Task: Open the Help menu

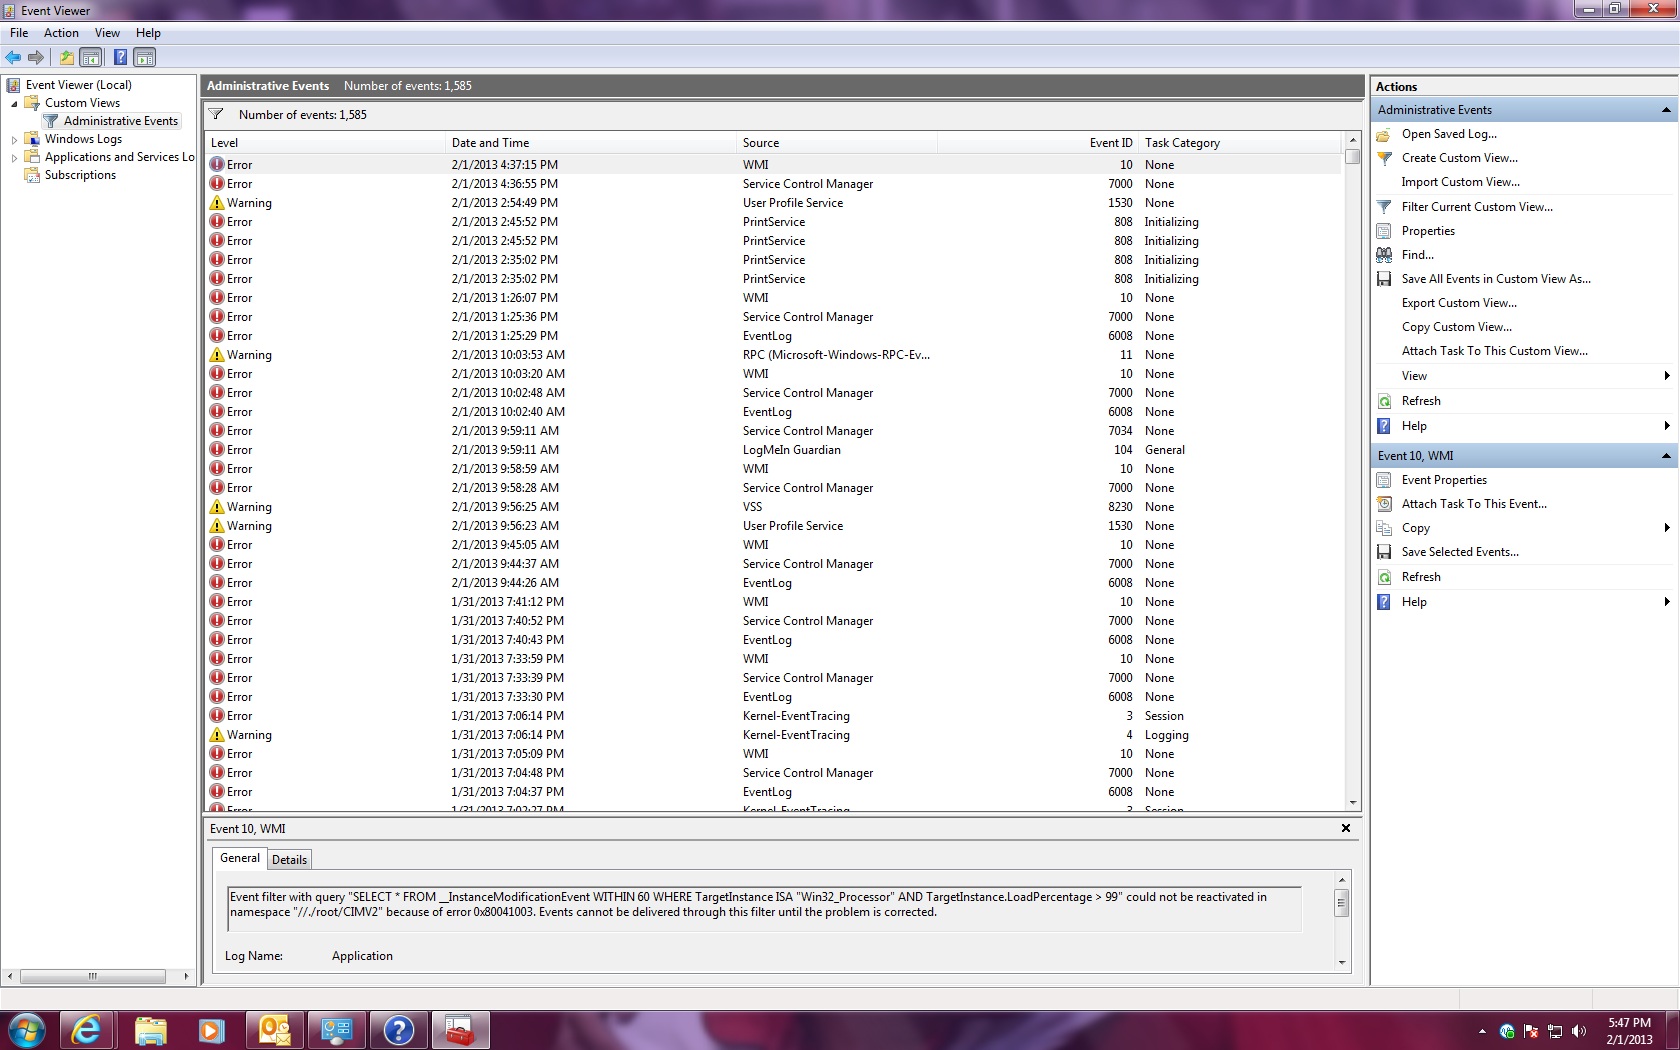Action: [148, 33]
